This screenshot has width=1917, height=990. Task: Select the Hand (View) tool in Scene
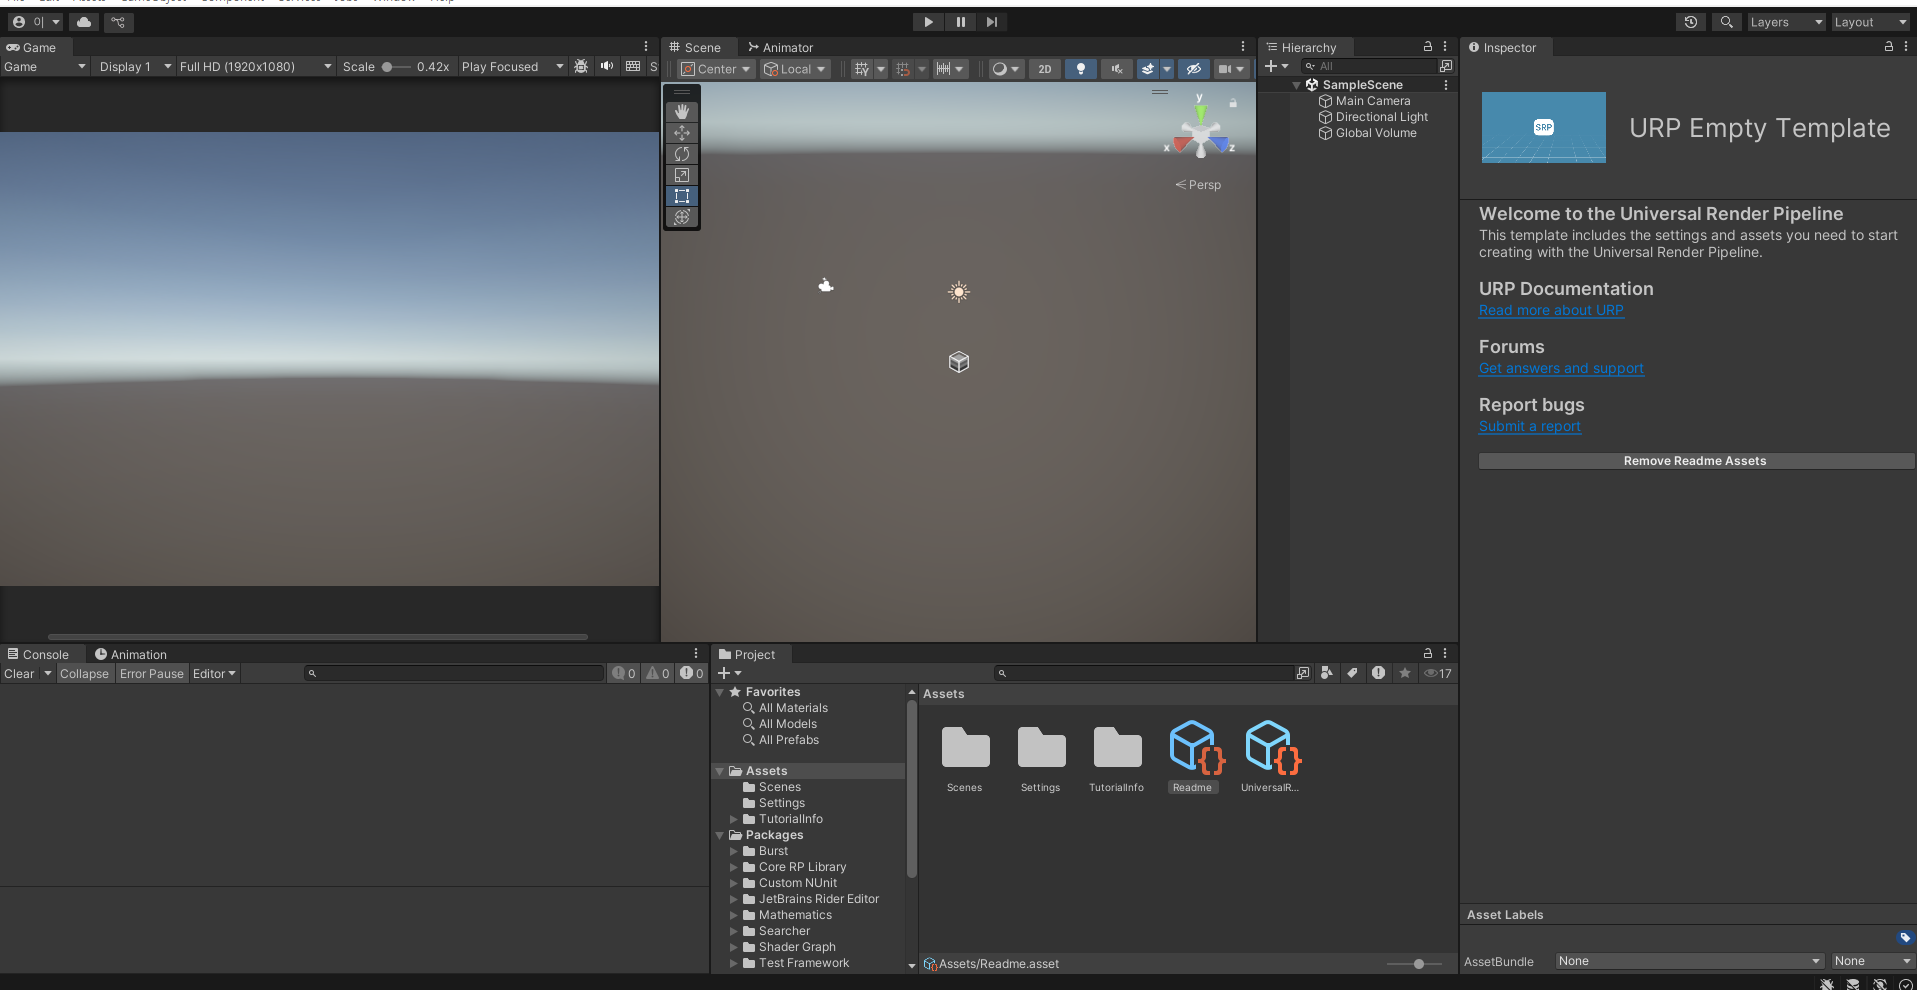pyautogui.click(x=682, y=112)
